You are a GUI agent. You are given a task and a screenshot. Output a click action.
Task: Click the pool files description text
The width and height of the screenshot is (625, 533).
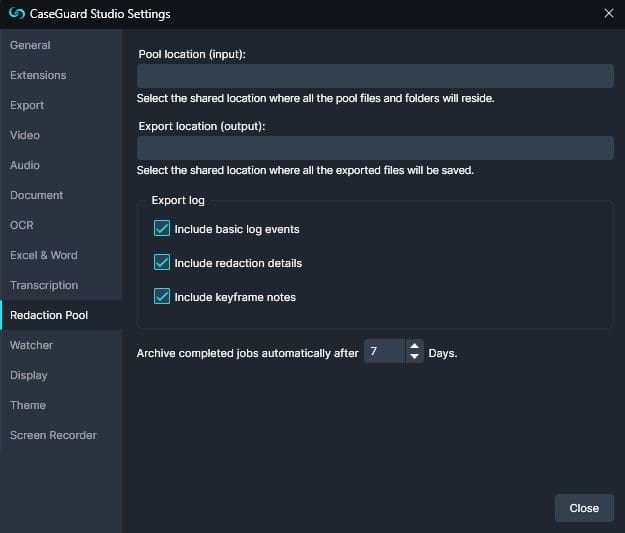[315, 98]
